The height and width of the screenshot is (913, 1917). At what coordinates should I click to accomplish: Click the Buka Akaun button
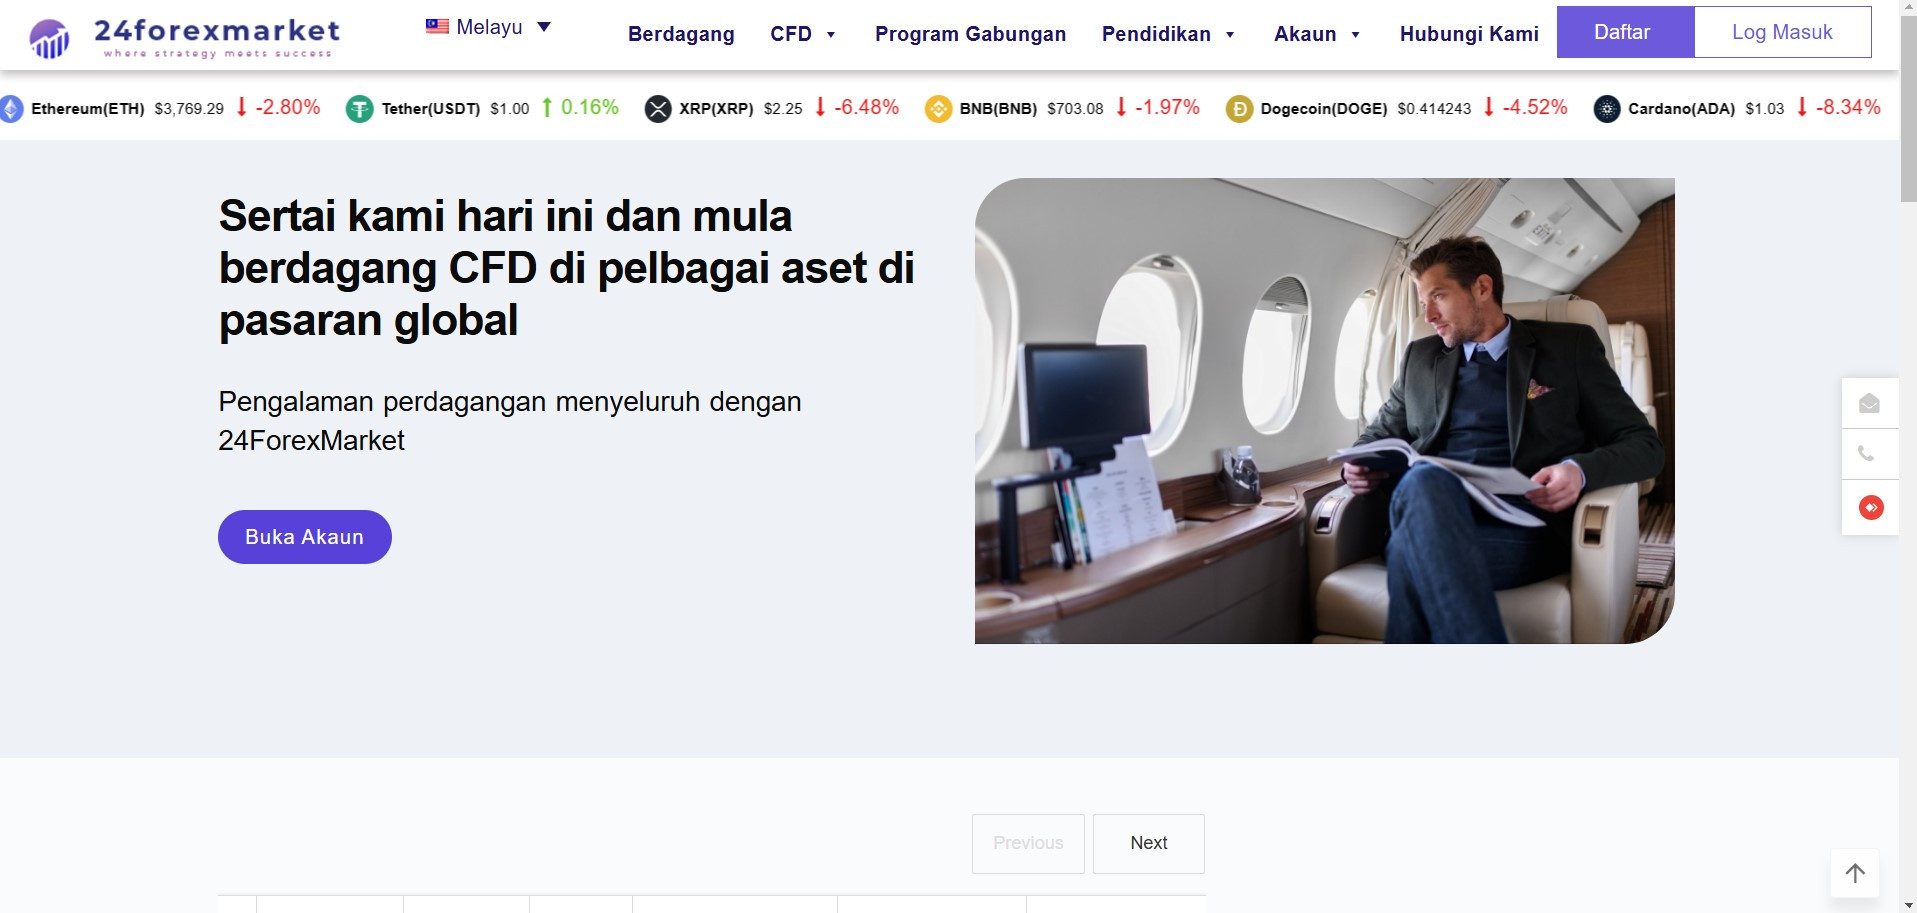tap(305, 537)
